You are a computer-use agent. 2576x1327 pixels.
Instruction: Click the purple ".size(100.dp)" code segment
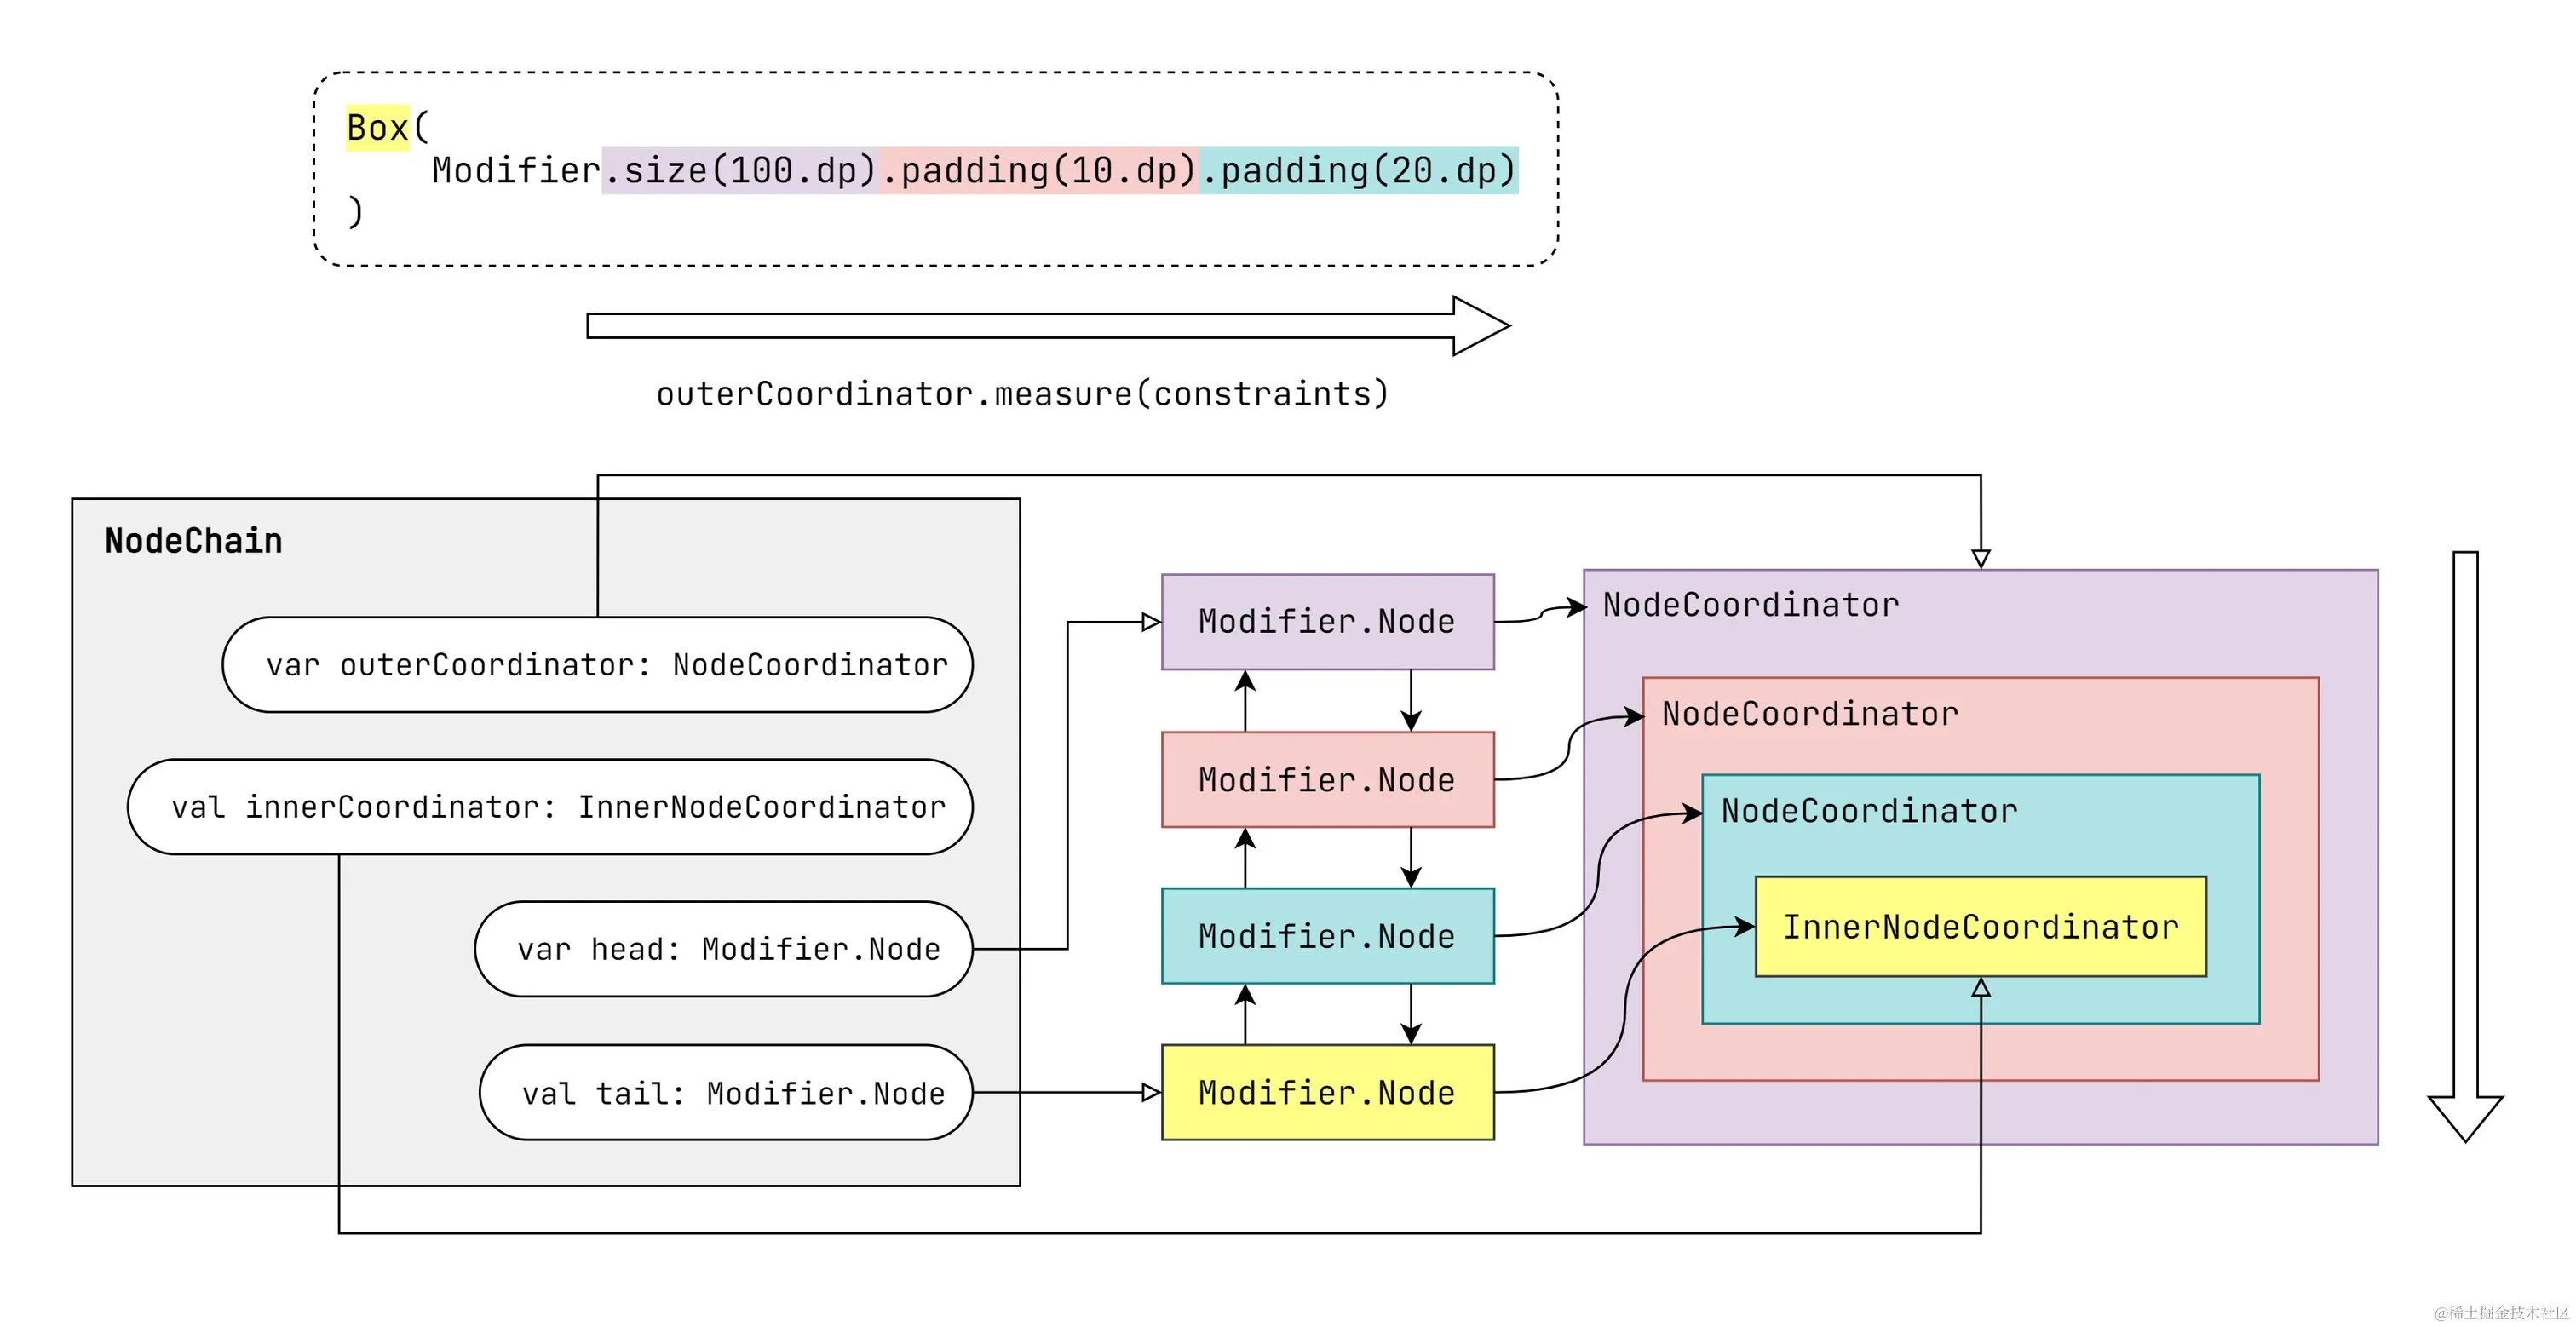[740, 170]
